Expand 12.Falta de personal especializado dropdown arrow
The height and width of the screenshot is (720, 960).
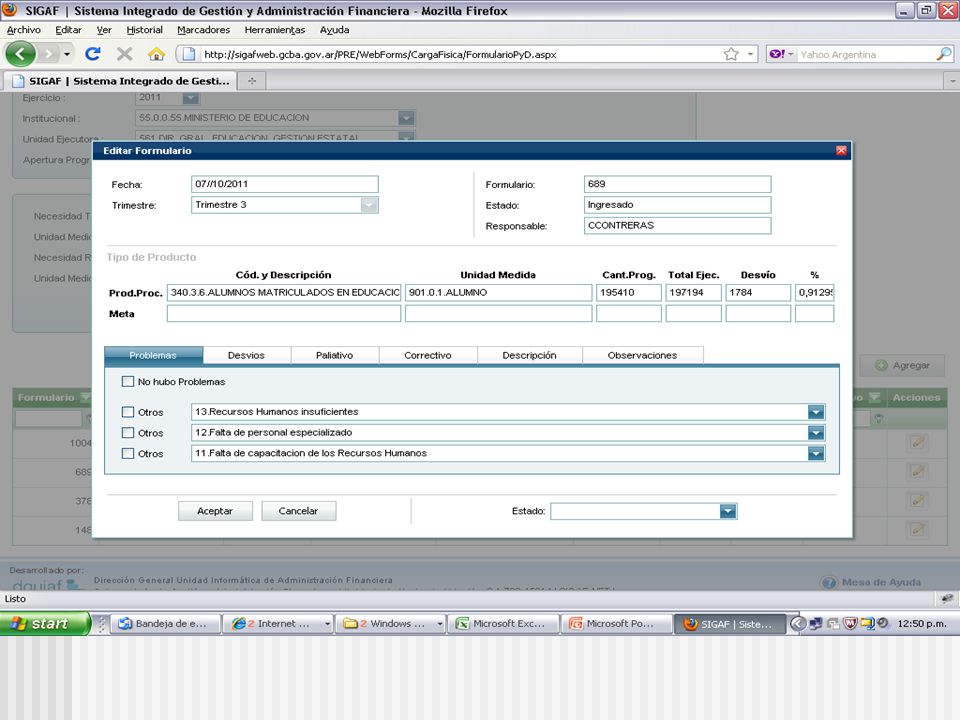816,433
